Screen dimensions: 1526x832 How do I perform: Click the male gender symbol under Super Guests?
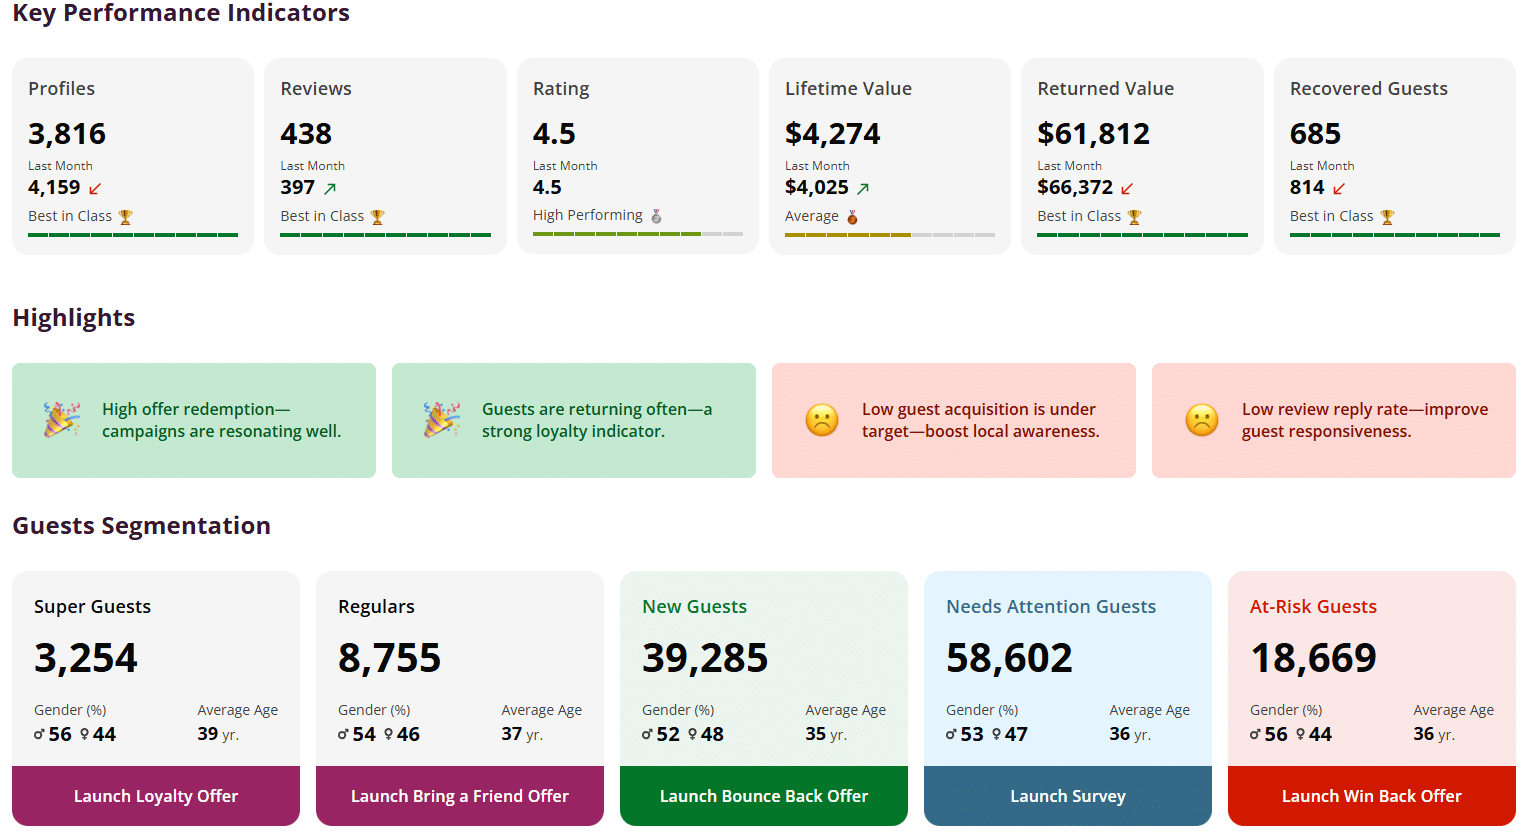coord(39,733)
